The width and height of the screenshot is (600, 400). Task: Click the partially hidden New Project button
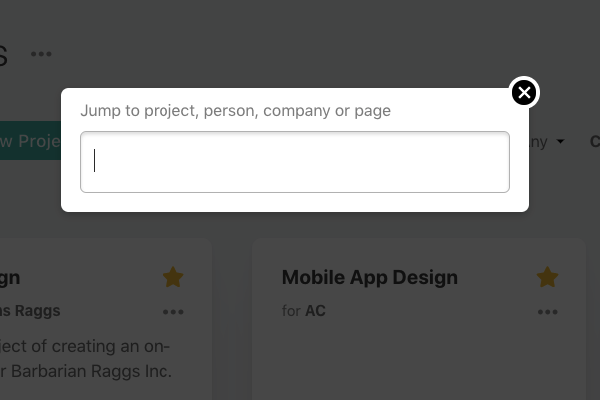(x=30, y=141)
